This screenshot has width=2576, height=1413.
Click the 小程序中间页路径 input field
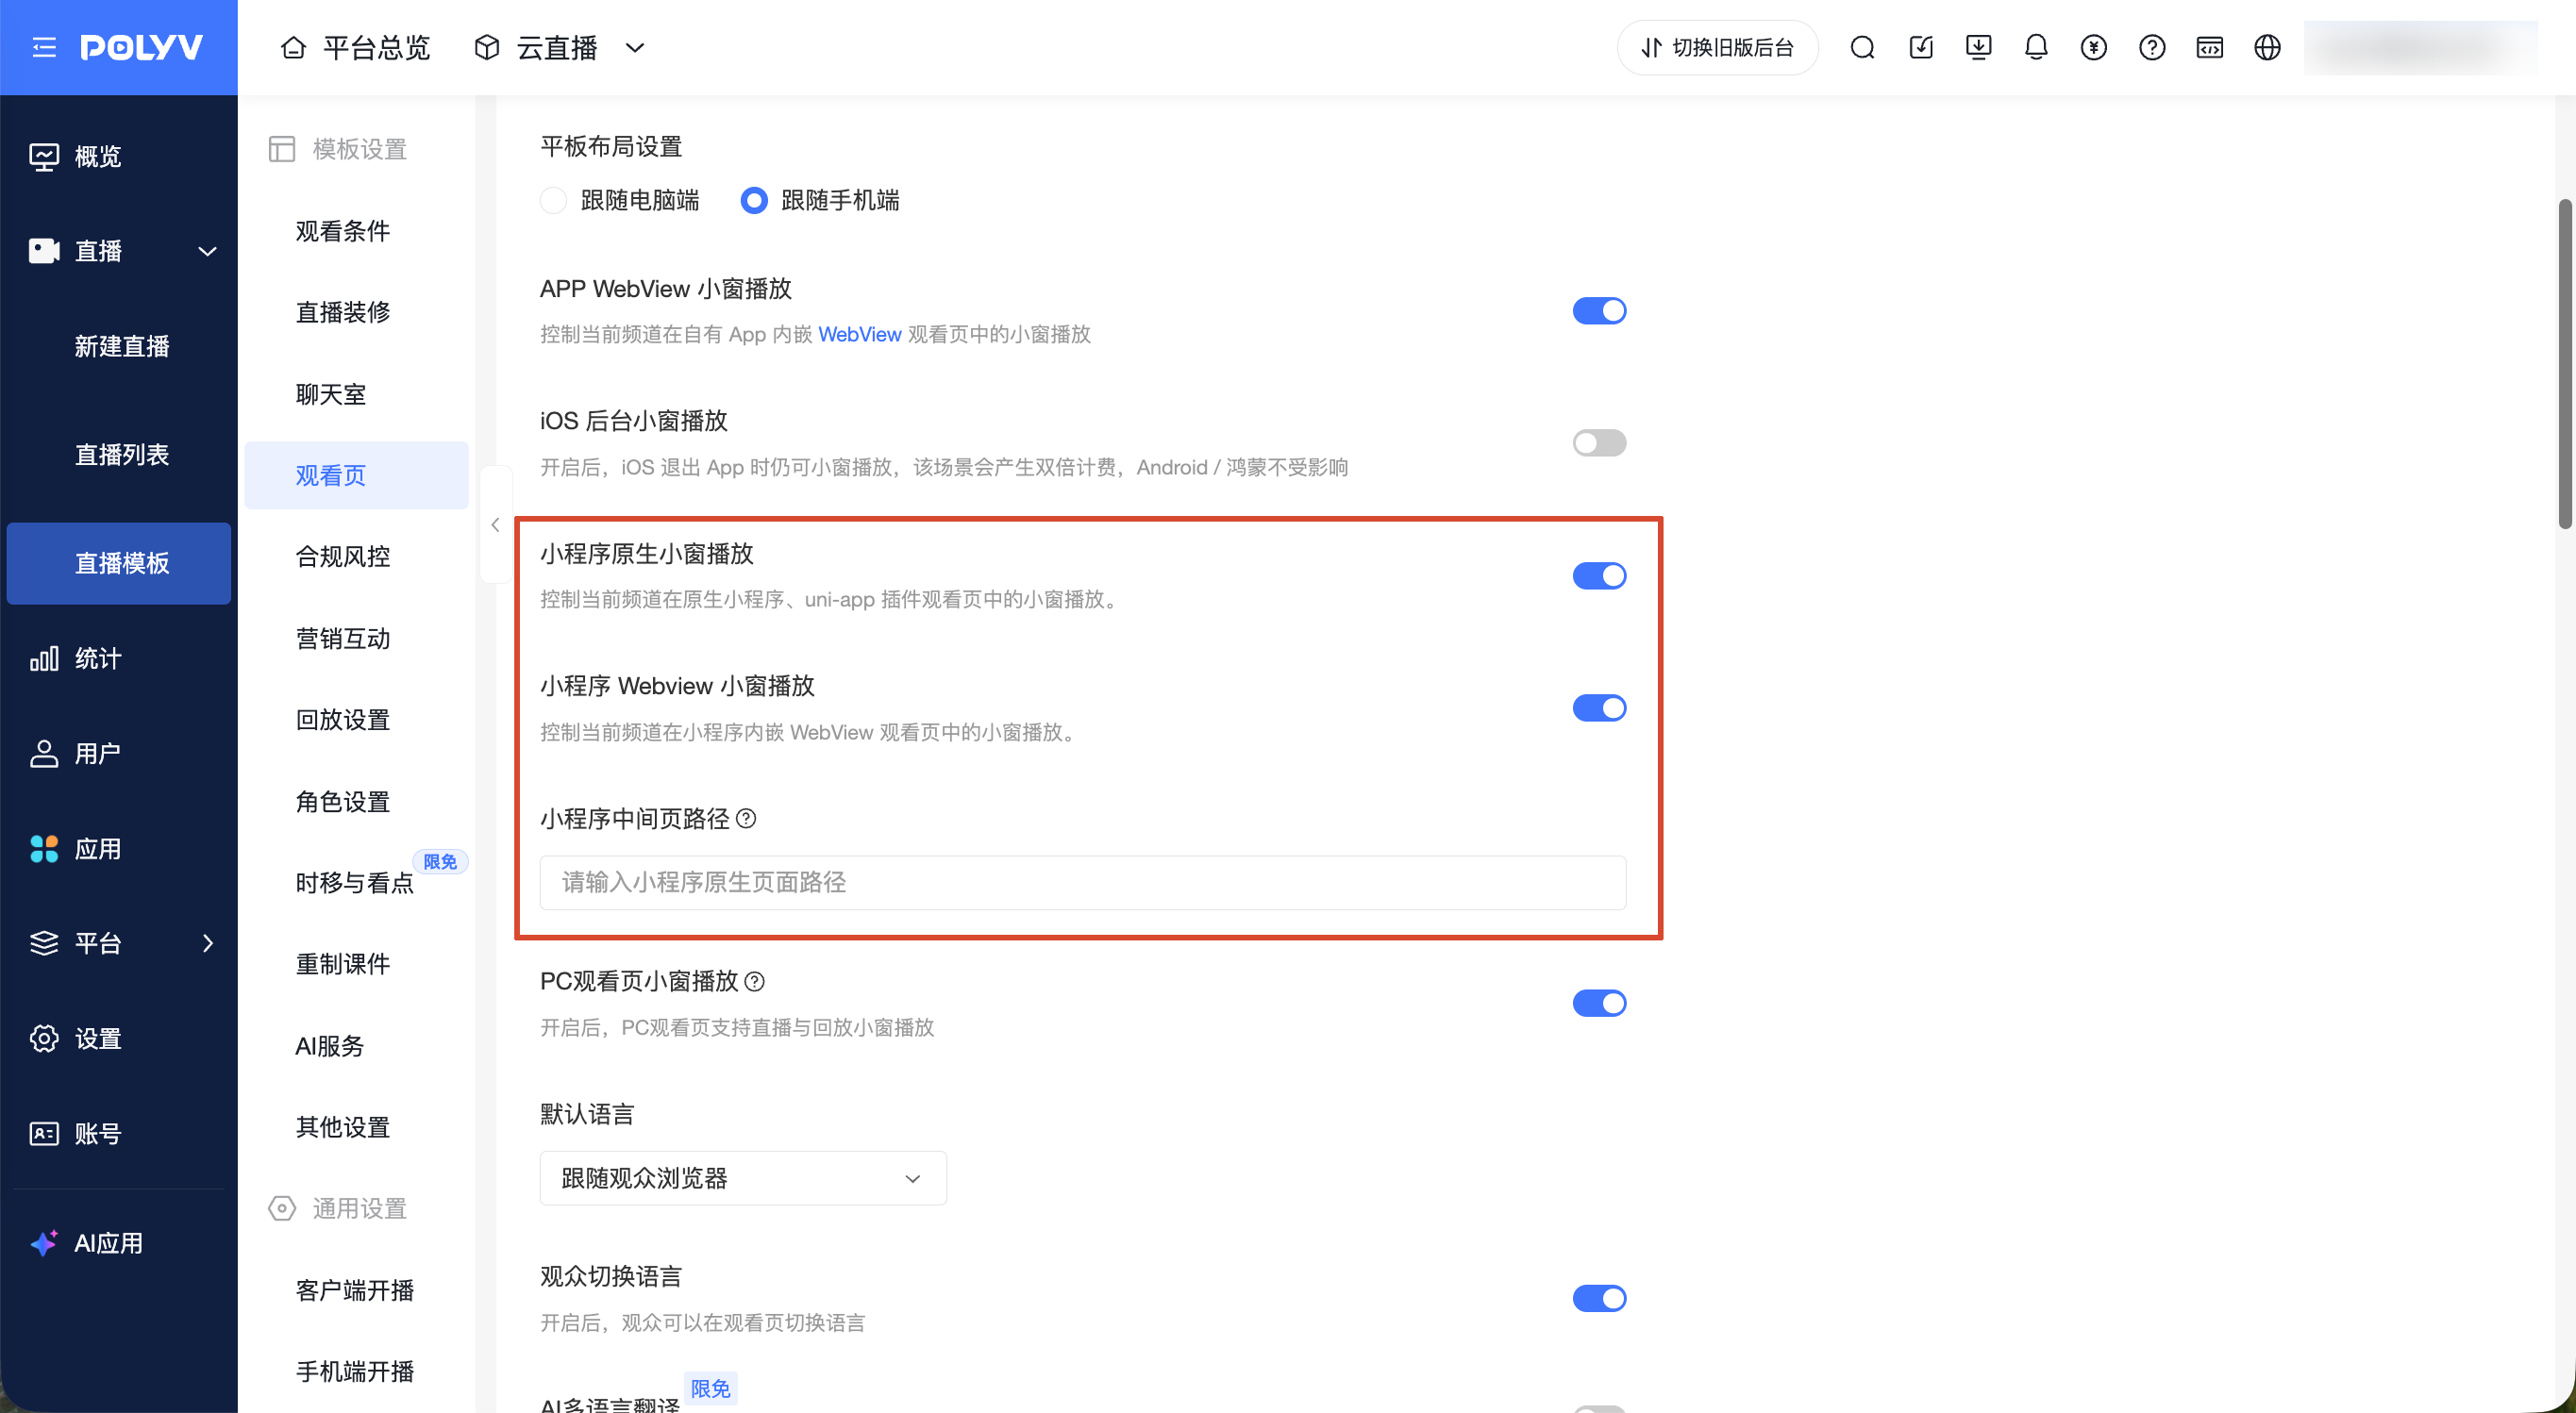[1083, 882]
